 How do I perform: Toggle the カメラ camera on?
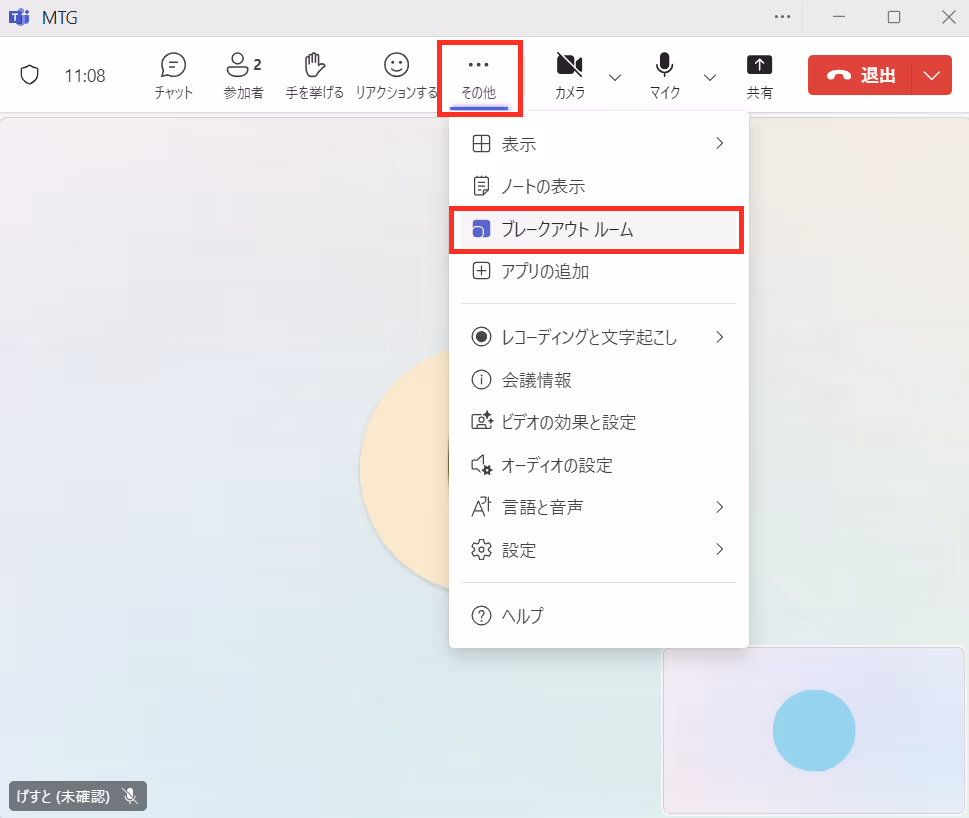click(569, 76)
